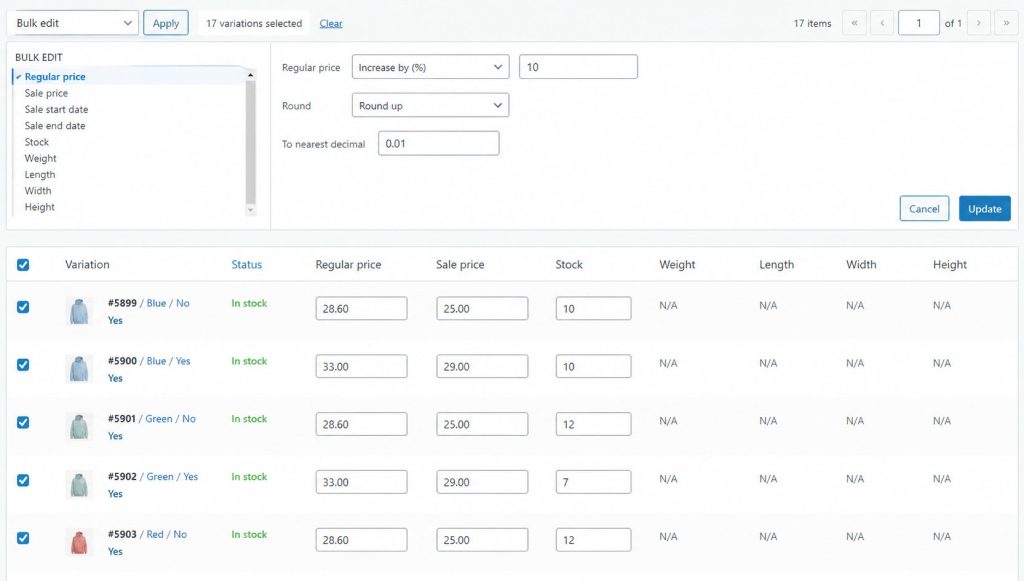1024x581 pixels.
Task: Edit stock quantity of #5900
Action: (594, 366)
